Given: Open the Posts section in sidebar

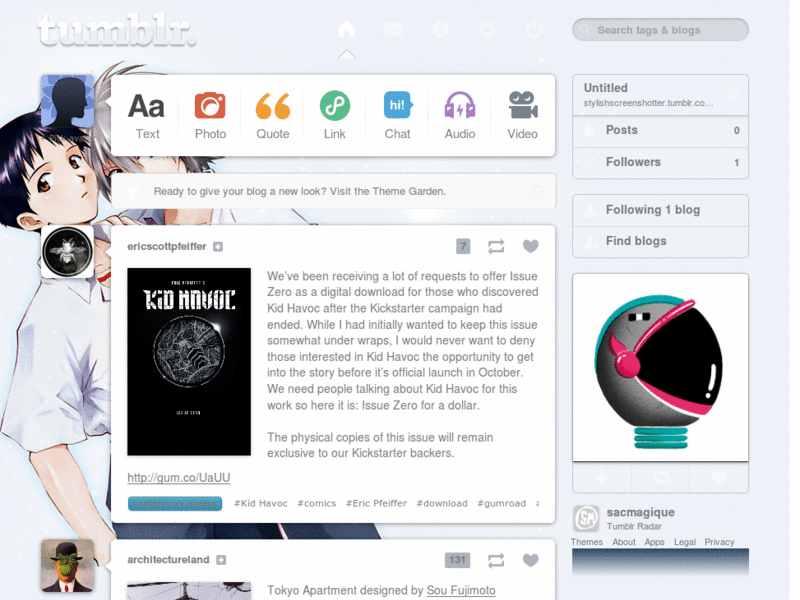Looking at the screenshot, I should [660, 131].
